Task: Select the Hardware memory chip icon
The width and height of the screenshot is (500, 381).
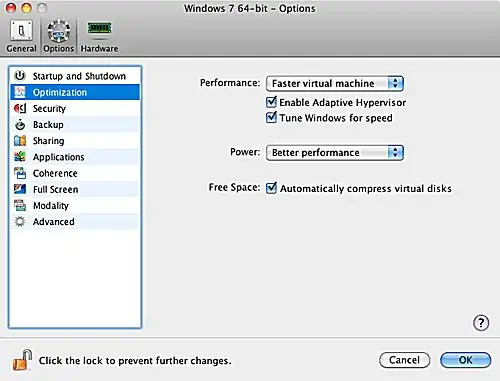Action: pos(99,28)
